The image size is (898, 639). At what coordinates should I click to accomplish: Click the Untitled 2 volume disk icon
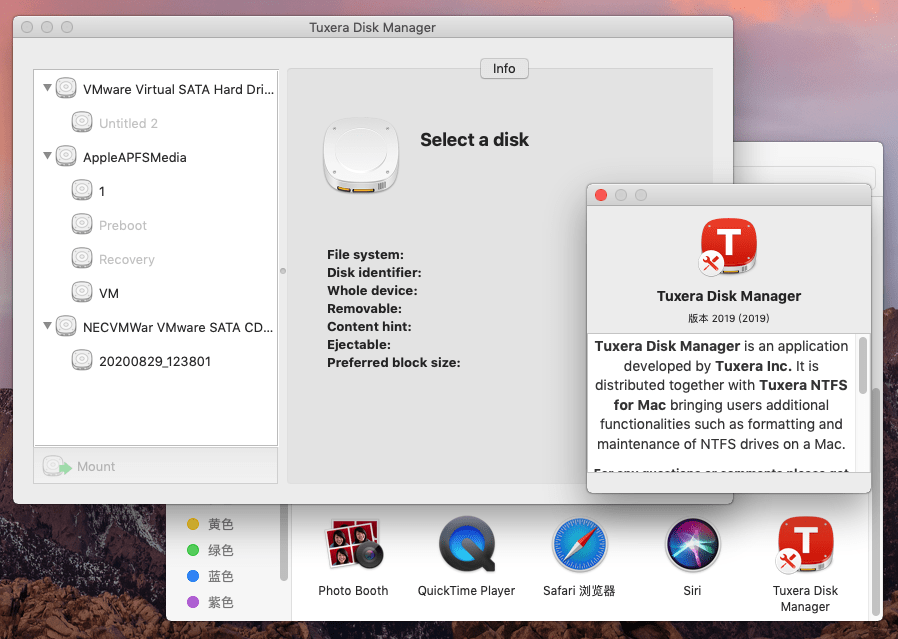pos(82,122)
